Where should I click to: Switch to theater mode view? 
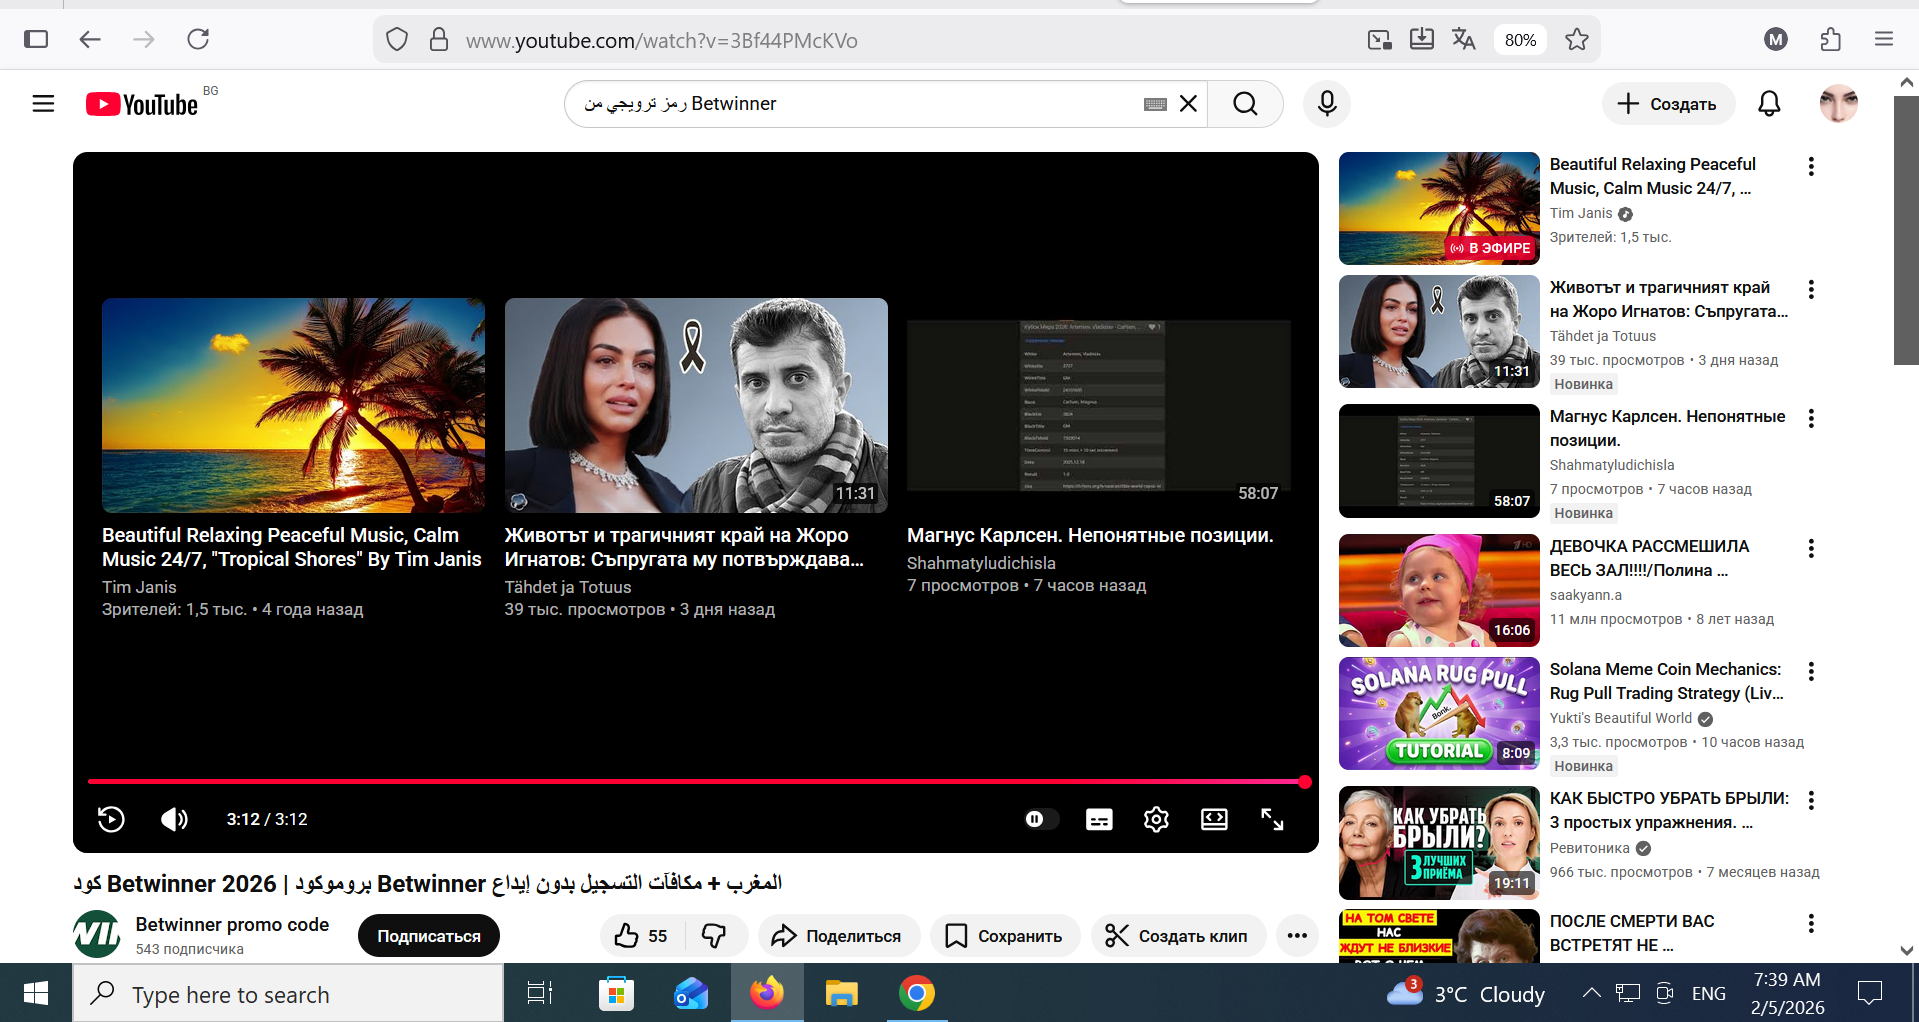coord(1214,819)
